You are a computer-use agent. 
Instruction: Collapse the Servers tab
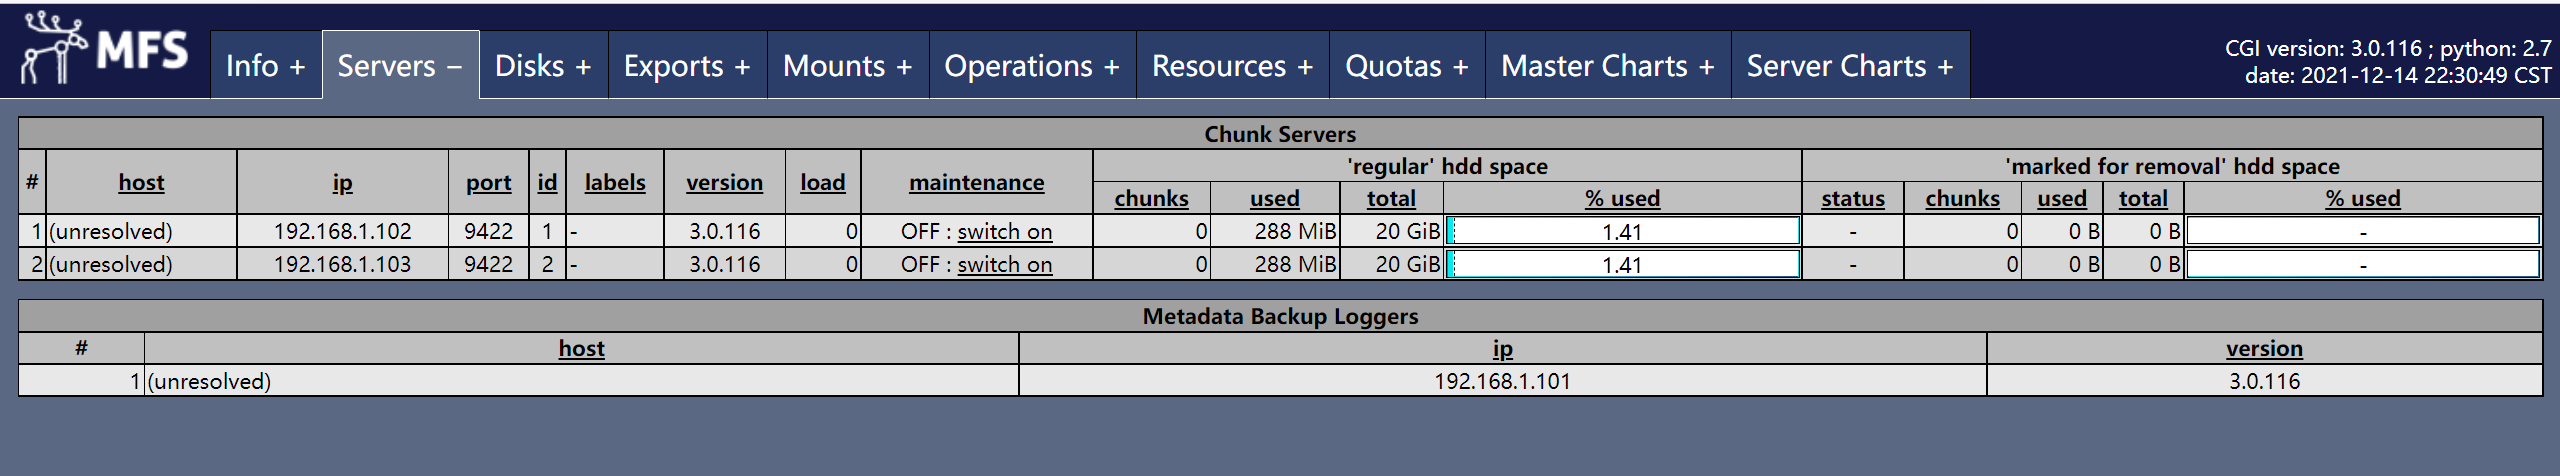(400, 66)
